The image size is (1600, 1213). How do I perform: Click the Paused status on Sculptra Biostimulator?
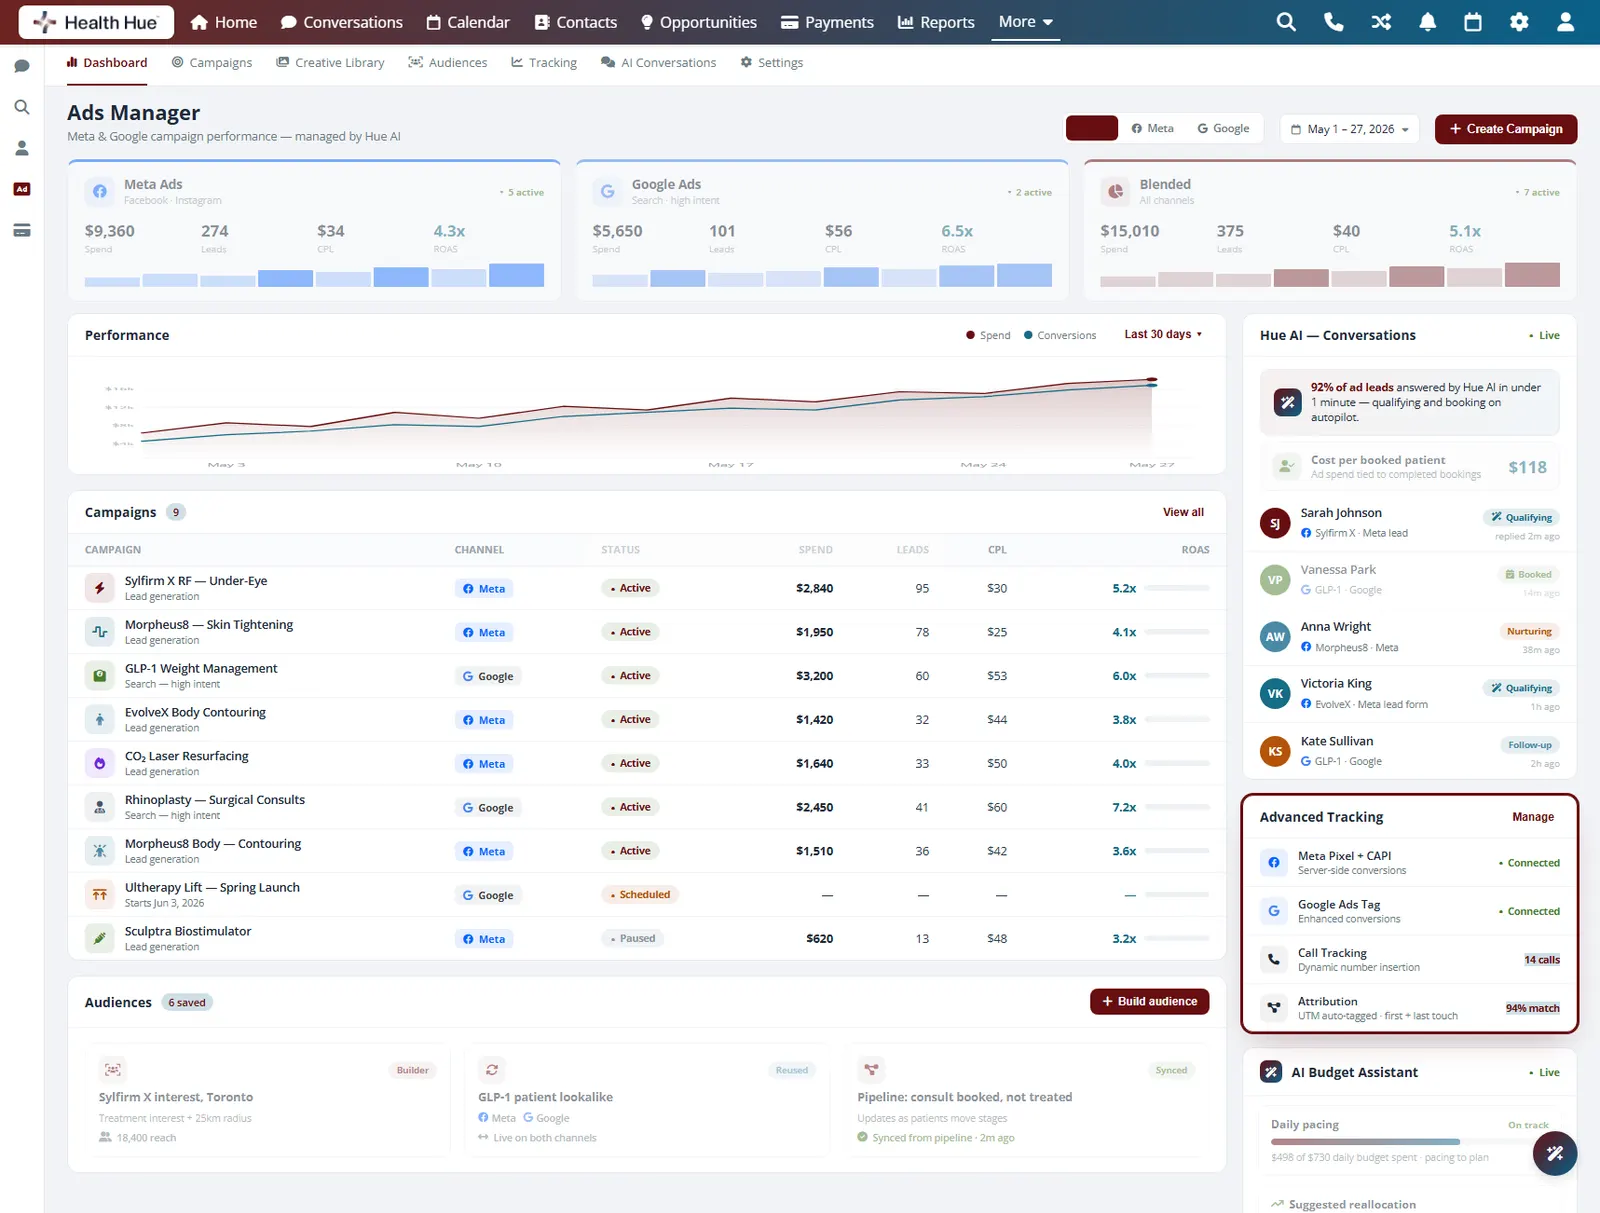point(633,938)
